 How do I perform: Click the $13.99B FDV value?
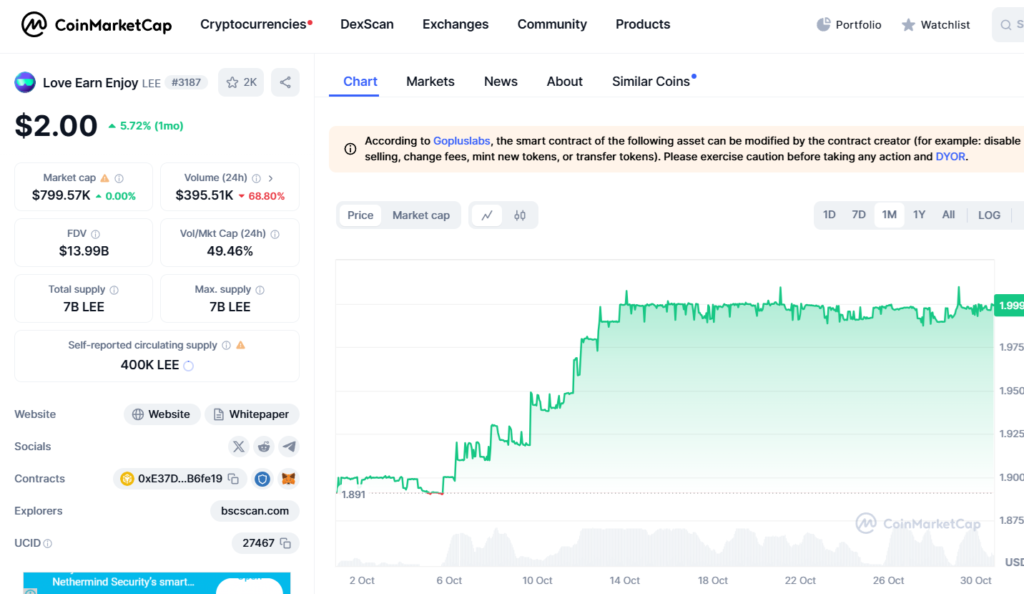tap(84, 251)
